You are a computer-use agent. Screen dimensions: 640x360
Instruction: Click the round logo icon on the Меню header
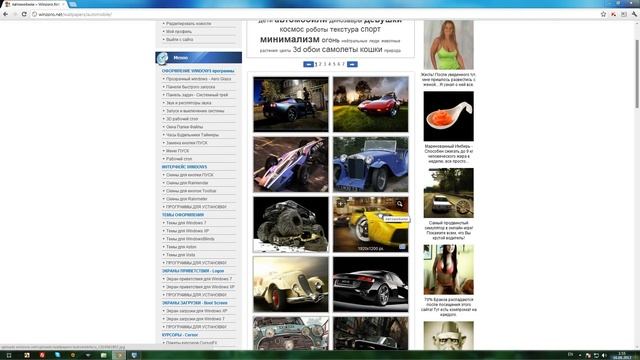tap(162, 58)
